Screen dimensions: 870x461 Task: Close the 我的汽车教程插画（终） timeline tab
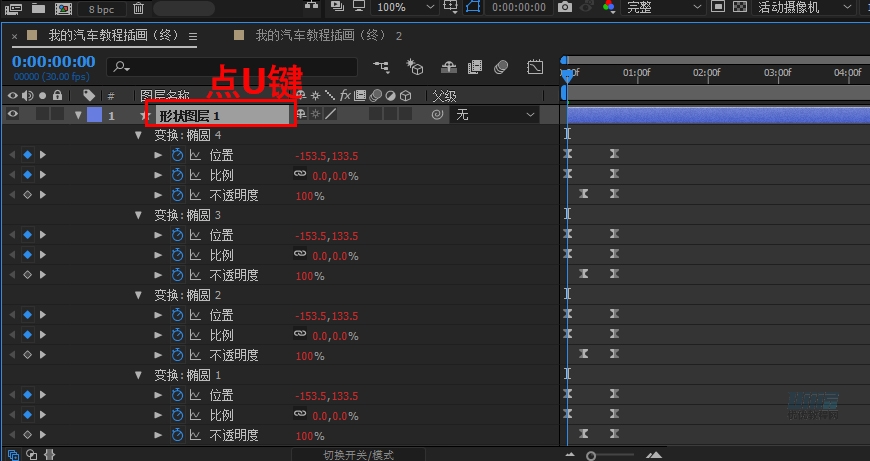[x=14, y=37]
